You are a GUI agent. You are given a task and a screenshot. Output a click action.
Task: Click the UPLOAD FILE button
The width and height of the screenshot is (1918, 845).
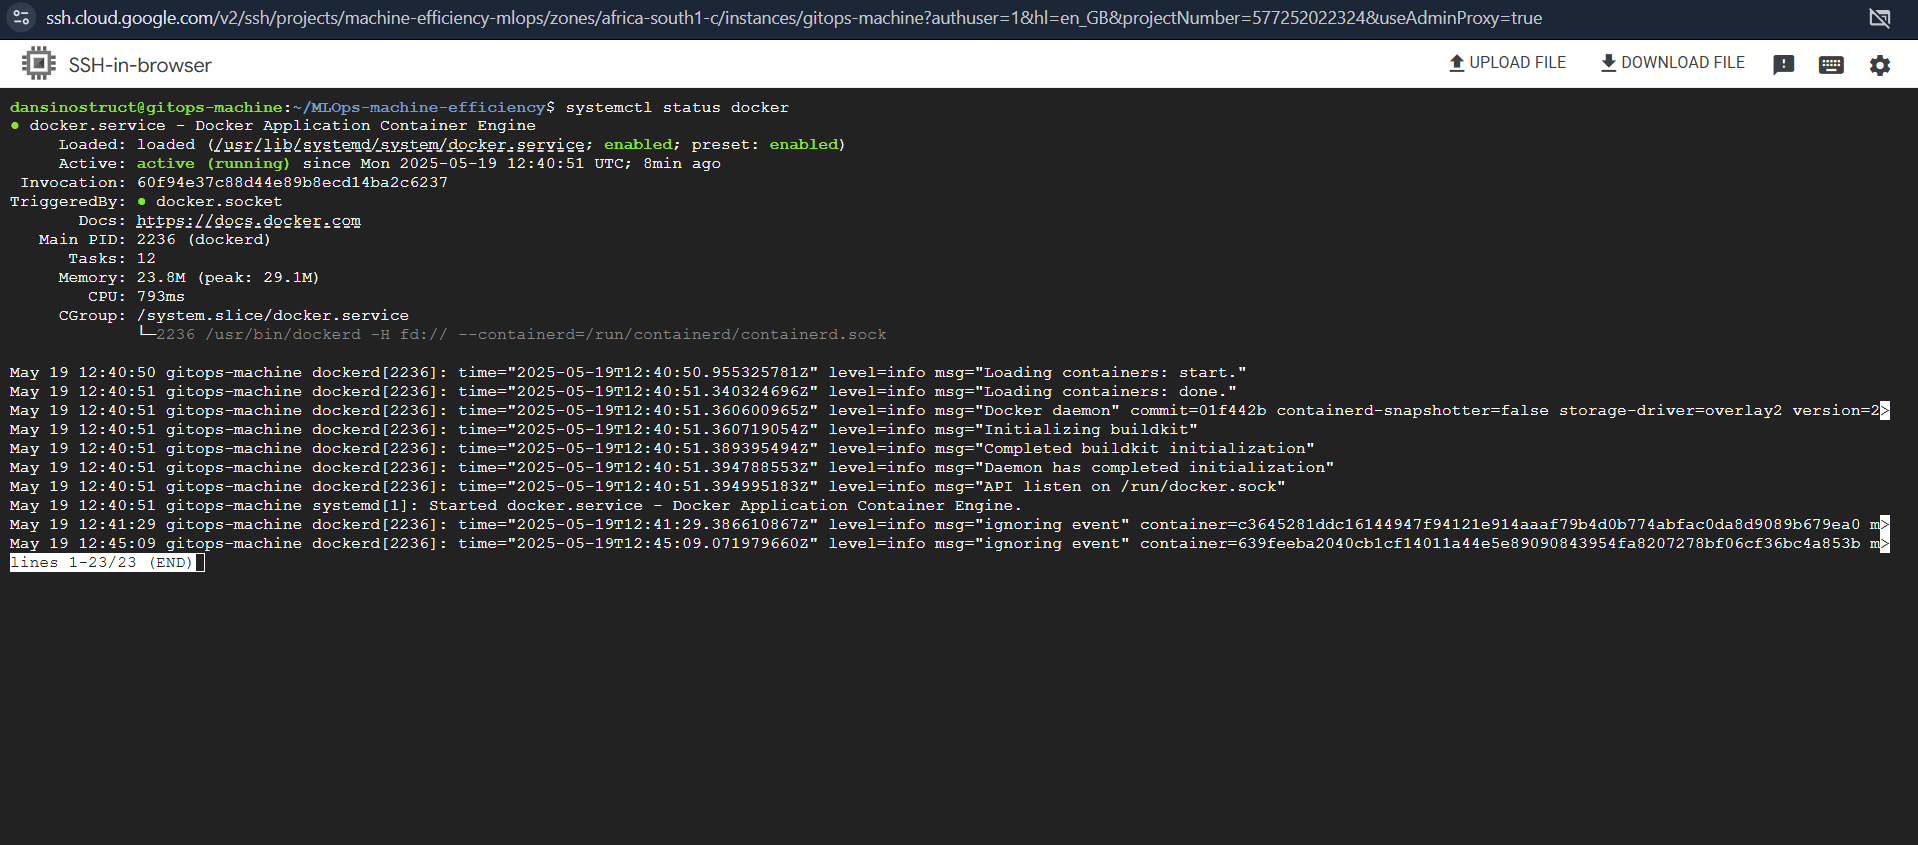click(1507, 63)
